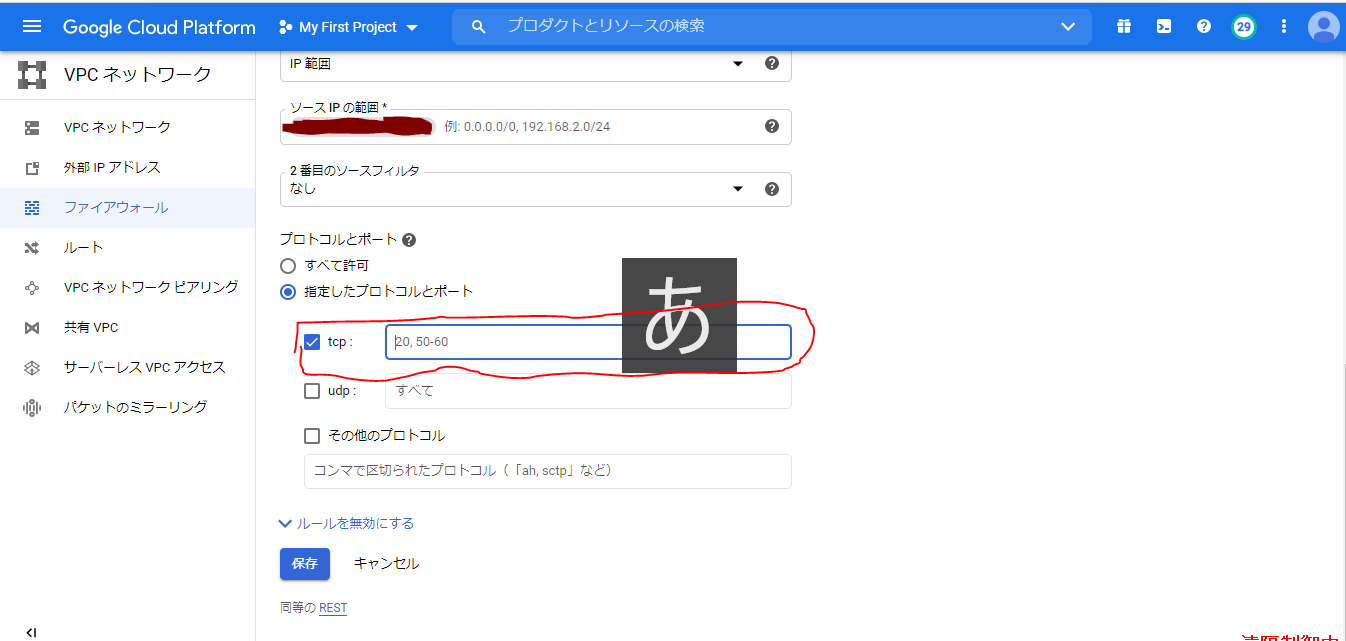Image resolution: width=1346 pixels, height=641 pixels.
Task: Click the 保存 button
Action: 304,563
